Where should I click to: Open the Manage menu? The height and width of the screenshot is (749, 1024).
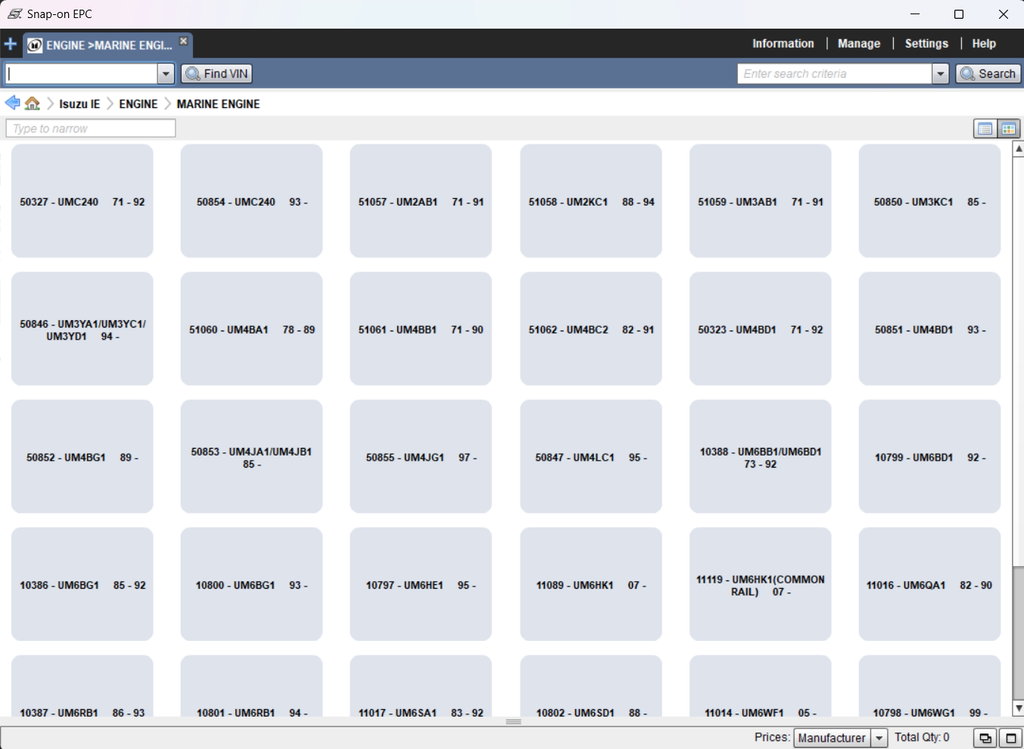click(859, 44)
